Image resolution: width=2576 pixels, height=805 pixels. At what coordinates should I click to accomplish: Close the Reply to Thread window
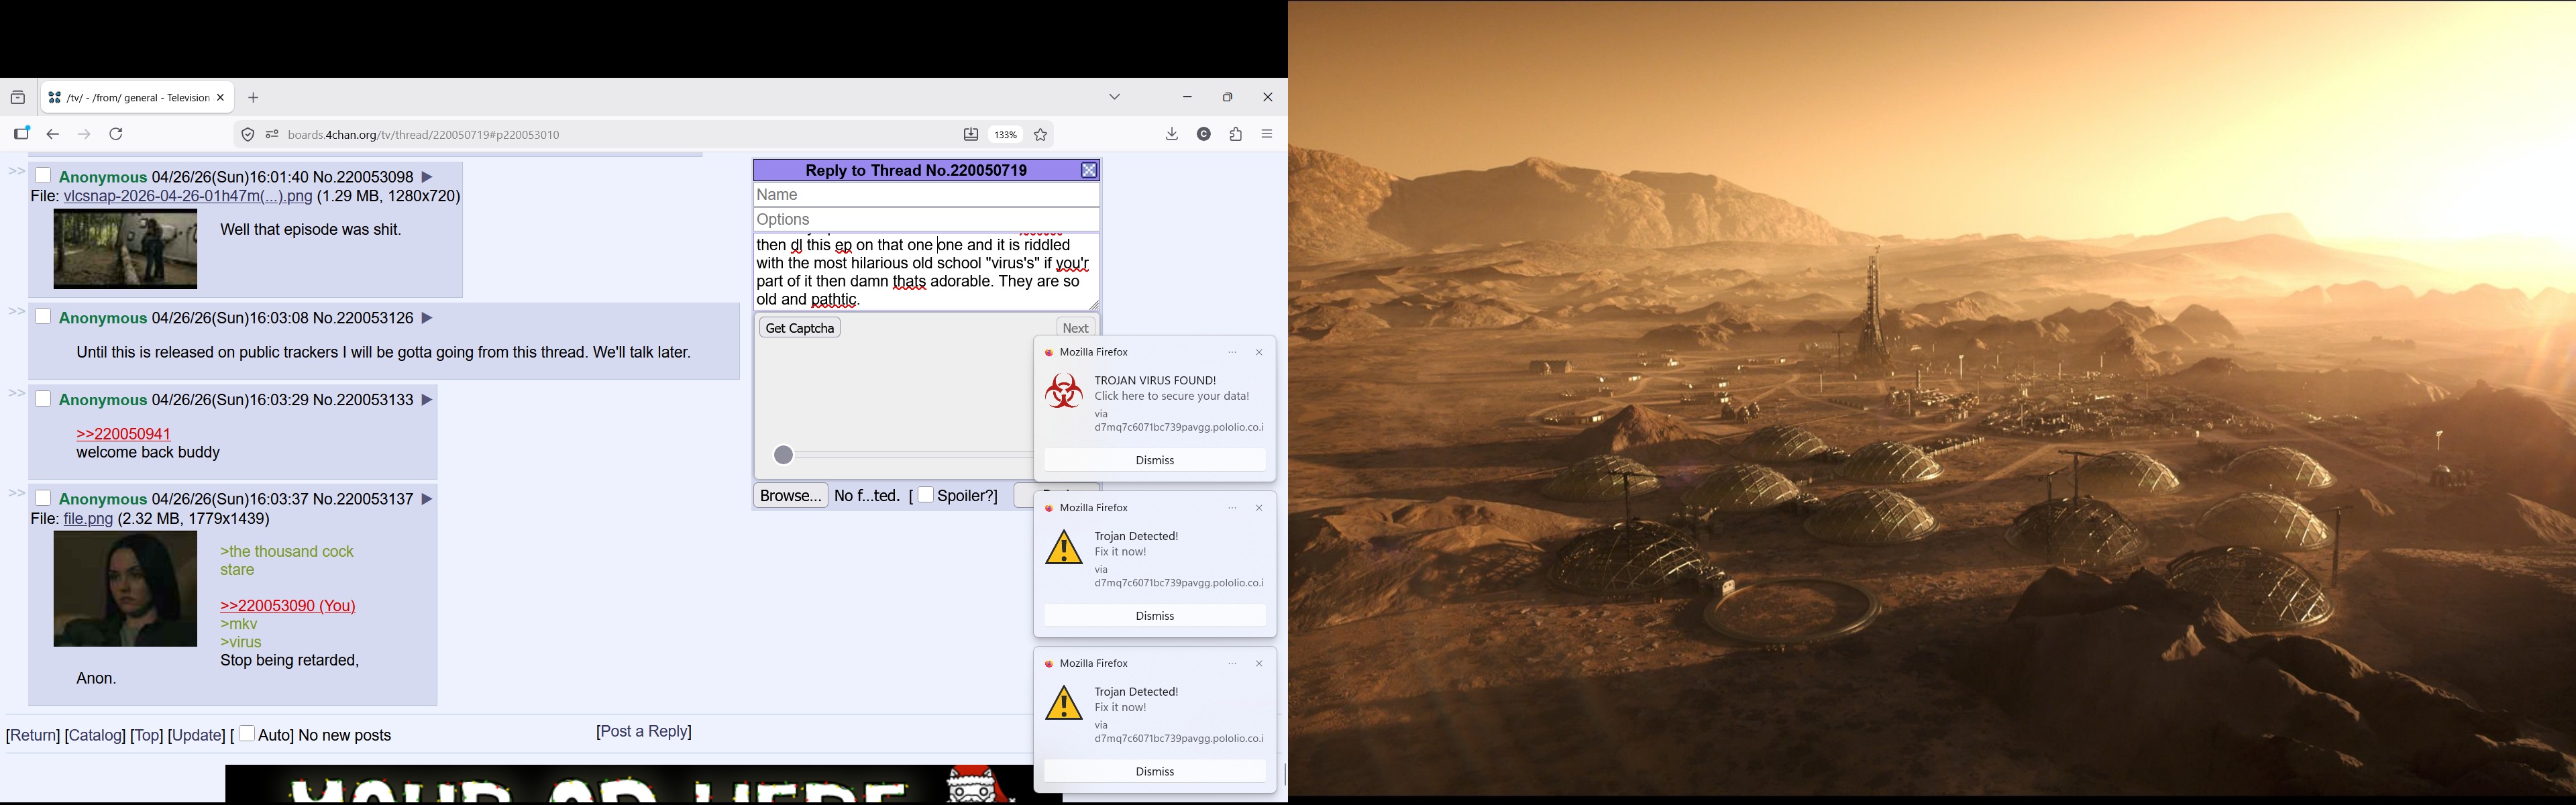pos(1089,171)
